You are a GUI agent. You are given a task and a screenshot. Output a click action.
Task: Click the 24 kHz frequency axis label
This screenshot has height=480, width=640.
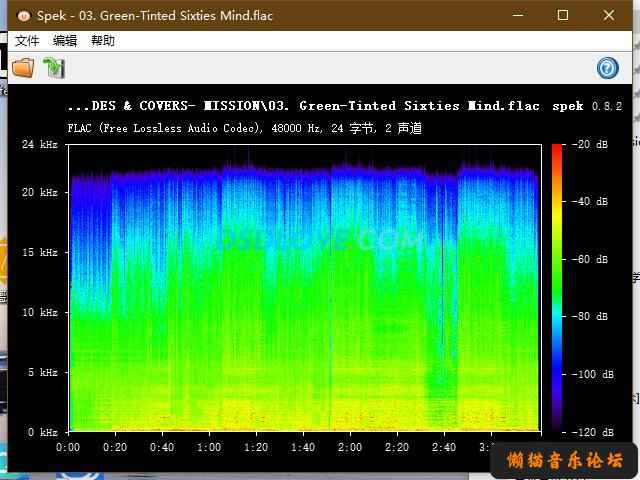click(40, 144)
